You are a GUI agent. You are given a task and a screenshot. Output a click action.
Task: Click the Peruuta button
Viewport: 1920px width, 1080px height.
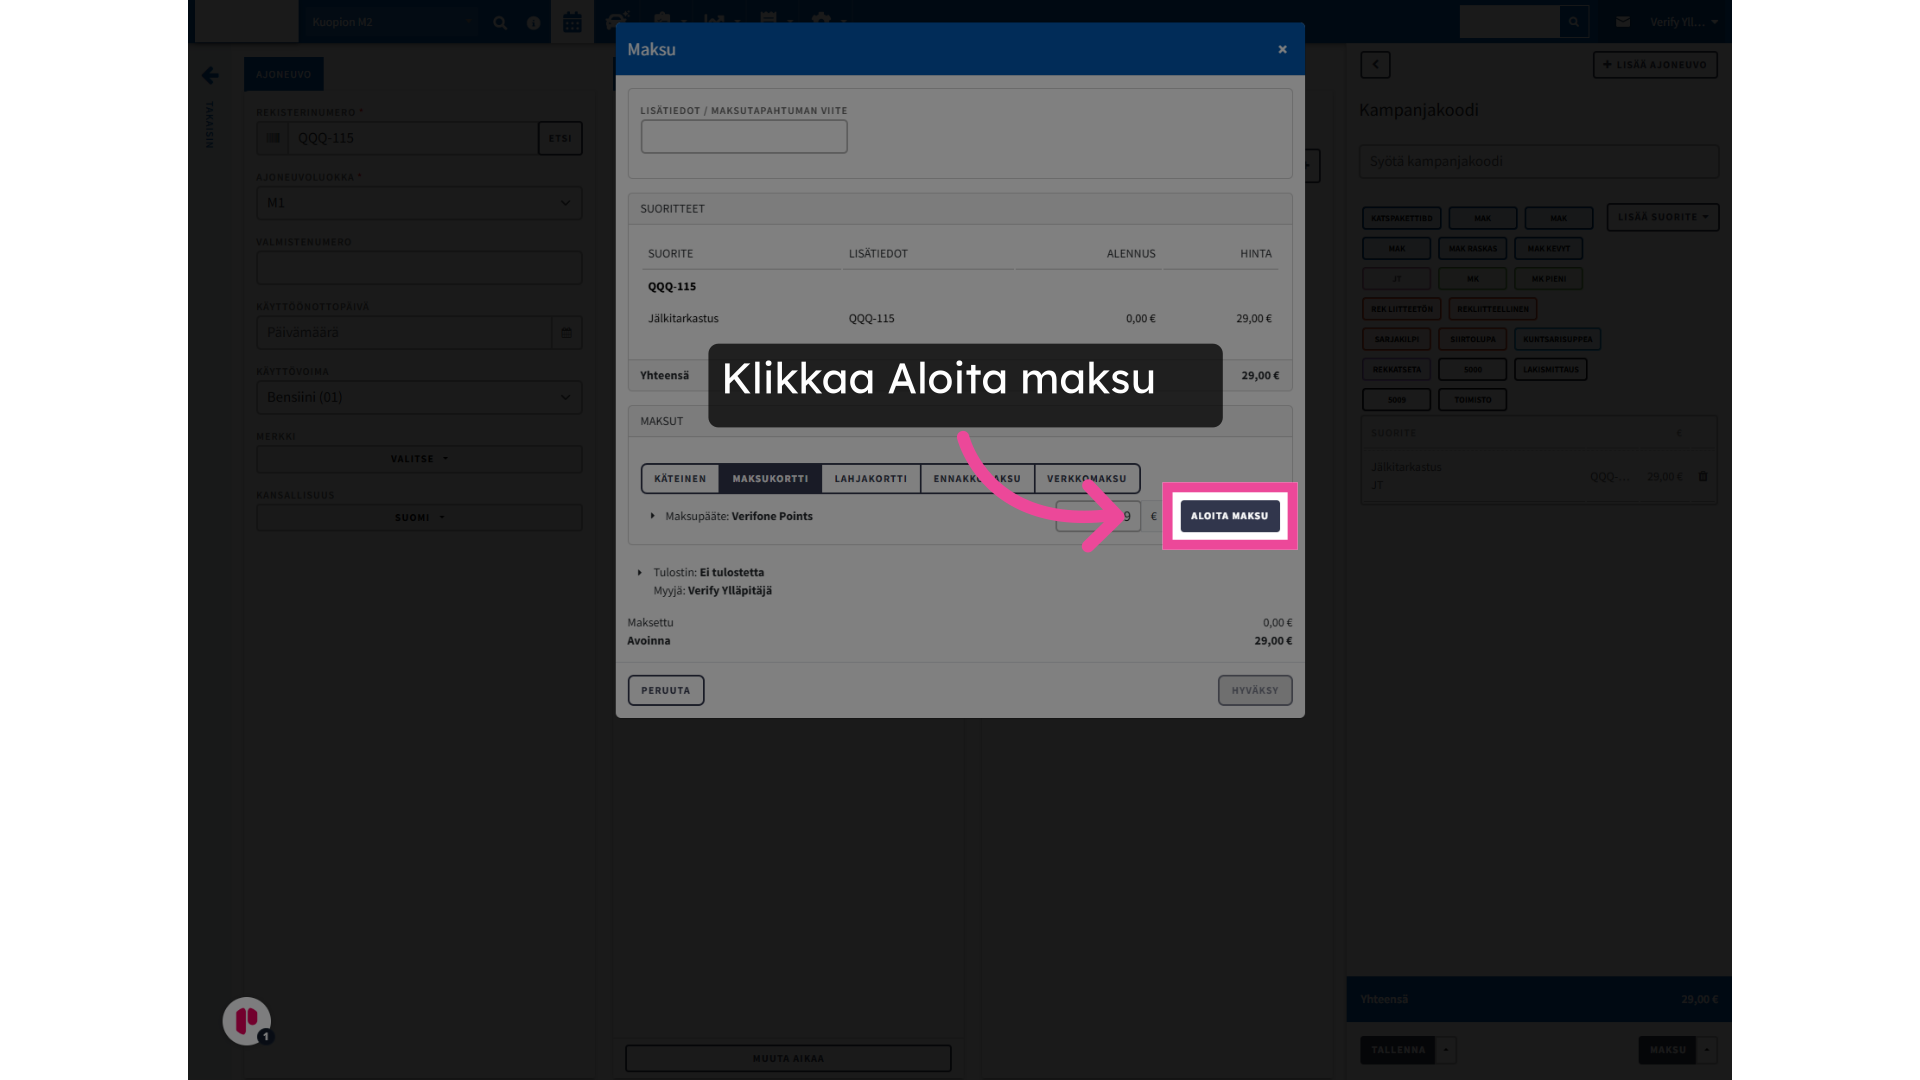tap(666, 690)
